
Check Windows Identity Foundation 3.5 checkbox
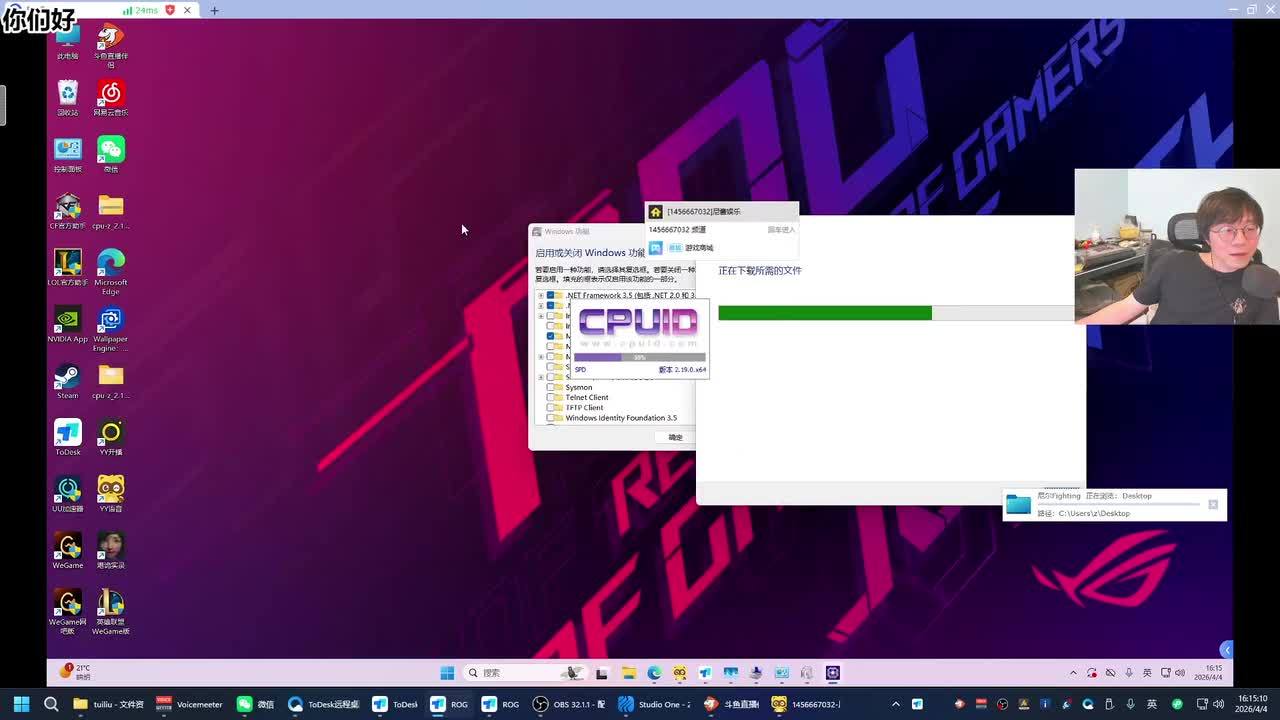click(x=550, y=418)
